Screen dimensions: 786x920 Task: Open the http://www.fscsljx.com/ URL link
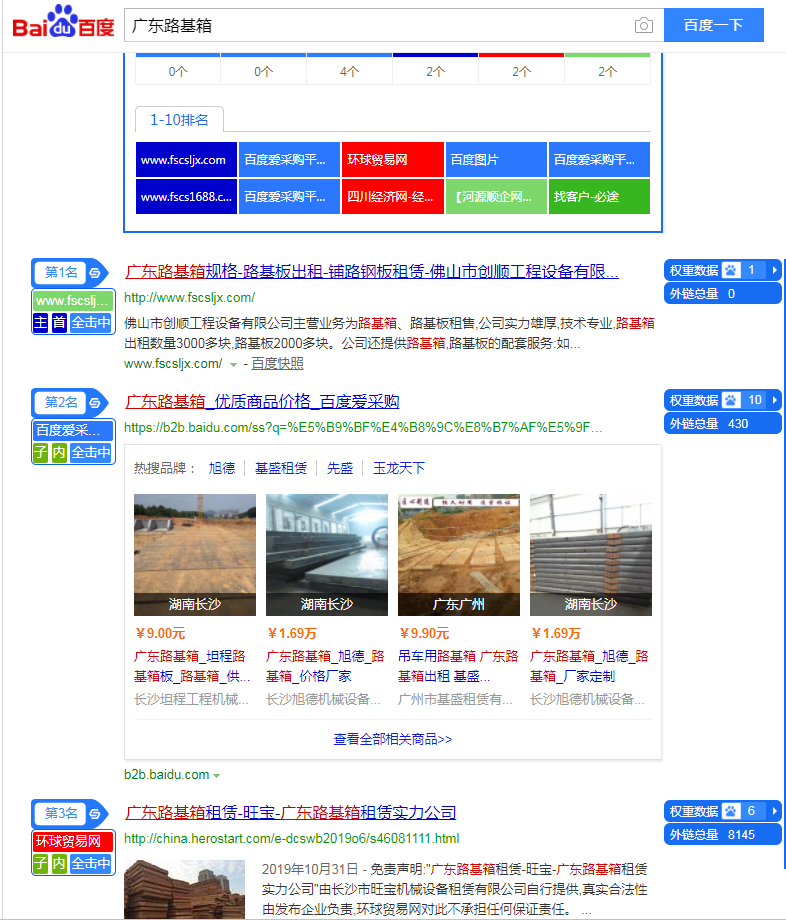[x=189, y=297]
